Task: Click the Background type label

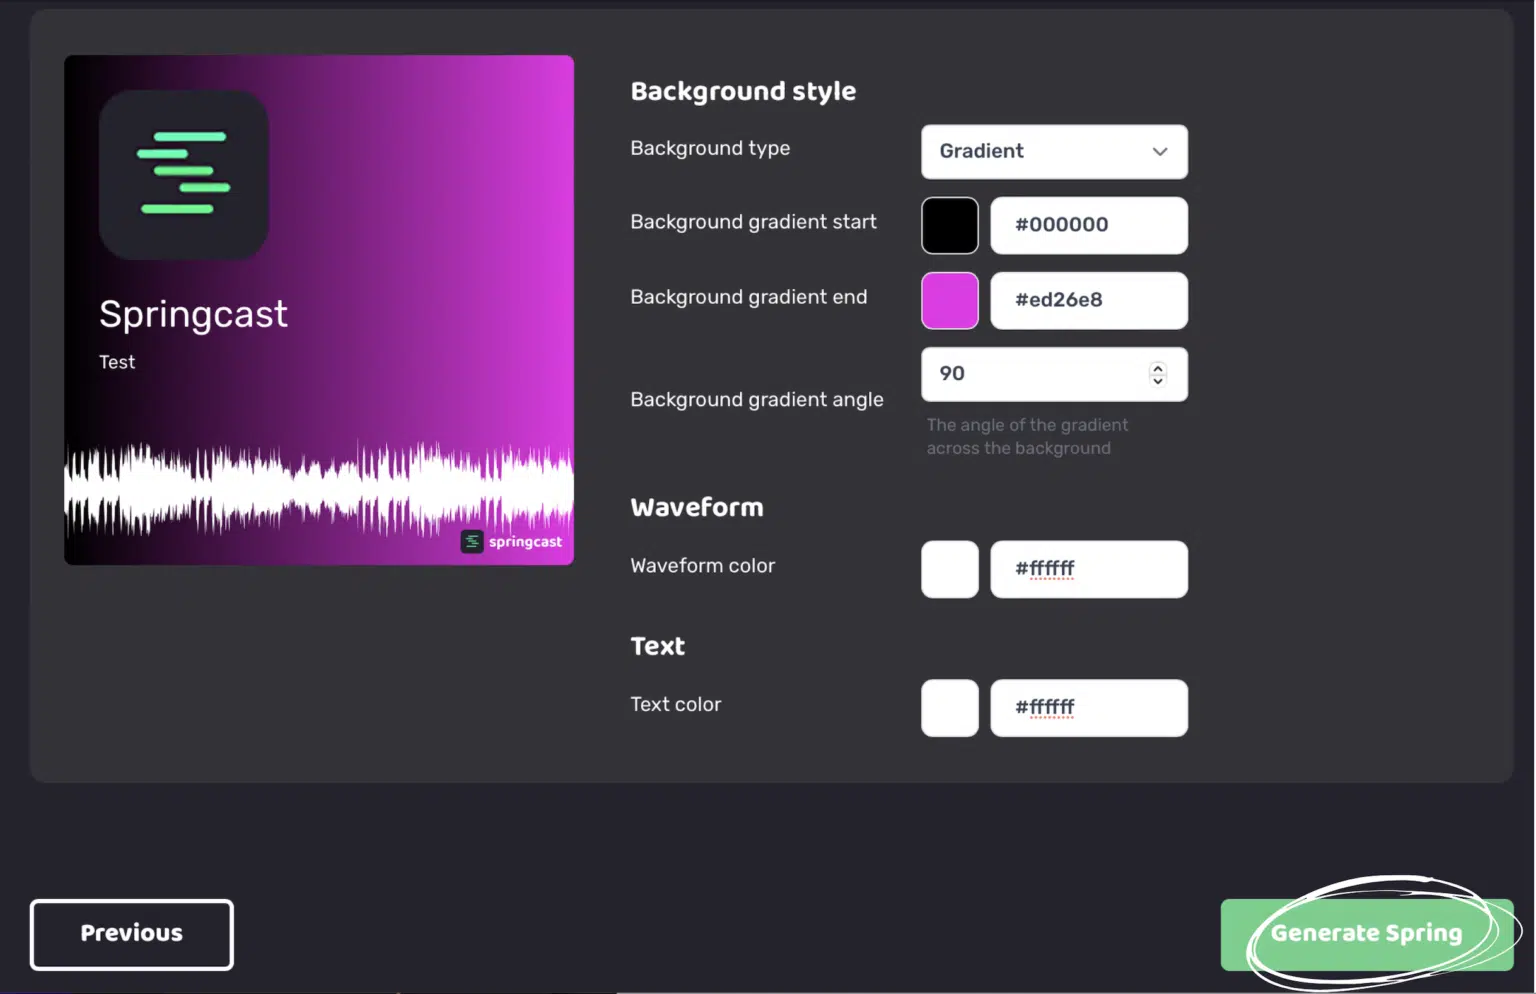Action: (x=710, y=148)
